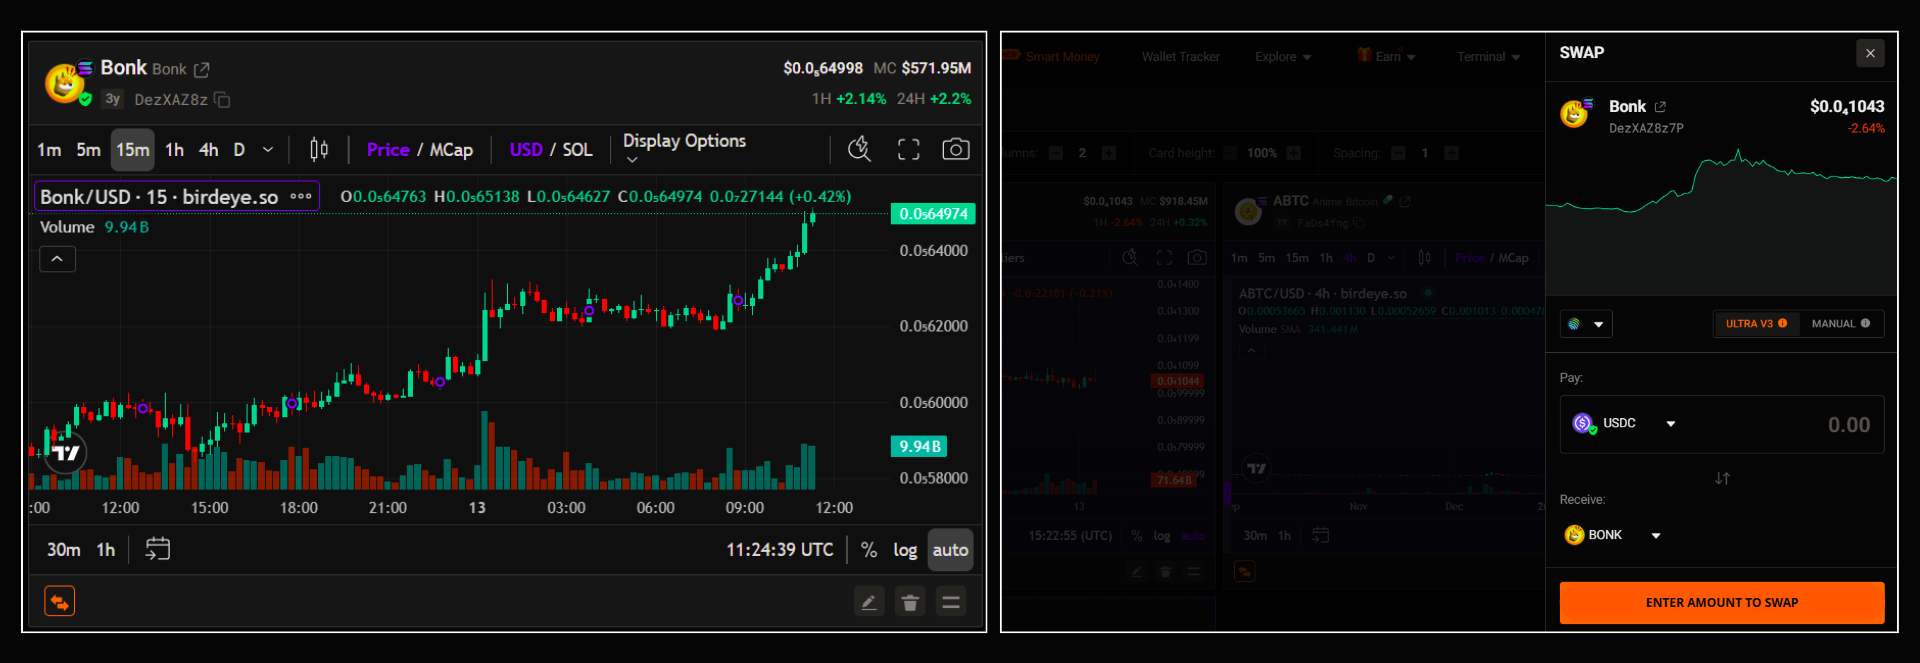This screenshot has height=663, width=1920.
Task: Click the Bonk token logo in the chart header
Action: coord(65,83)
